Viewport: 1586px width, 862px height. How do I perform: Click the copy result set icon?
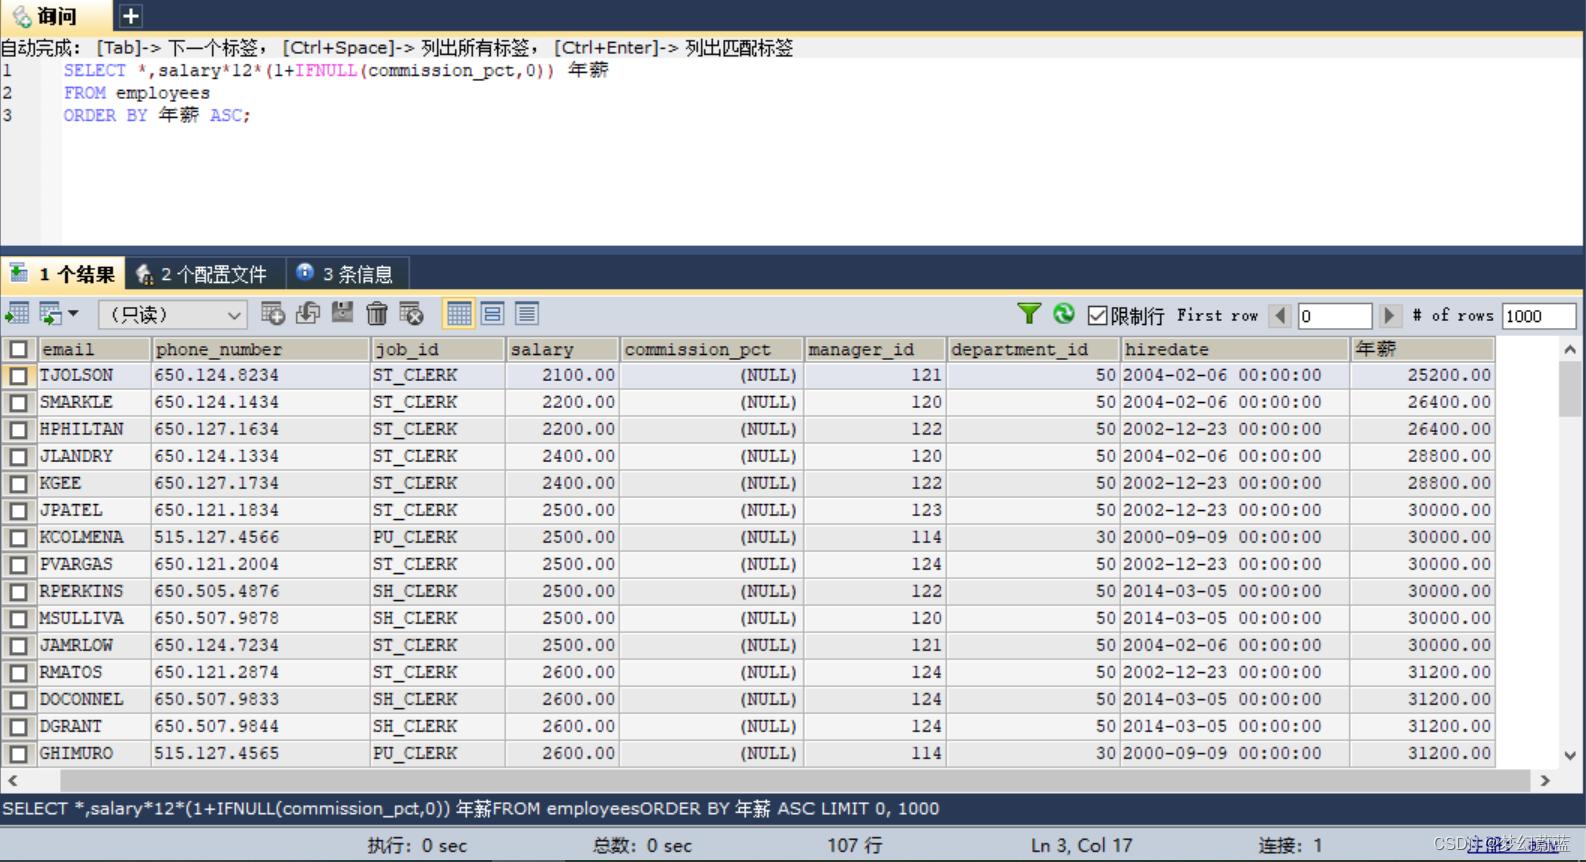click(50, 314)
